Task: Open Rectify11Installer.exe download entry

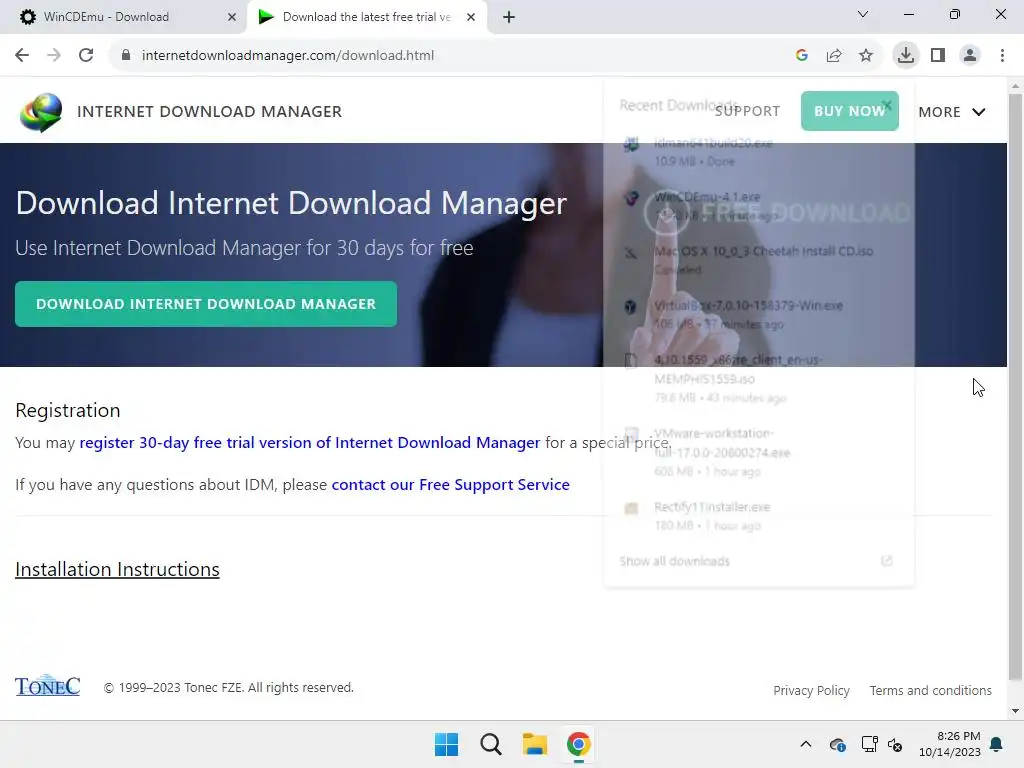Action: [758, 516]
